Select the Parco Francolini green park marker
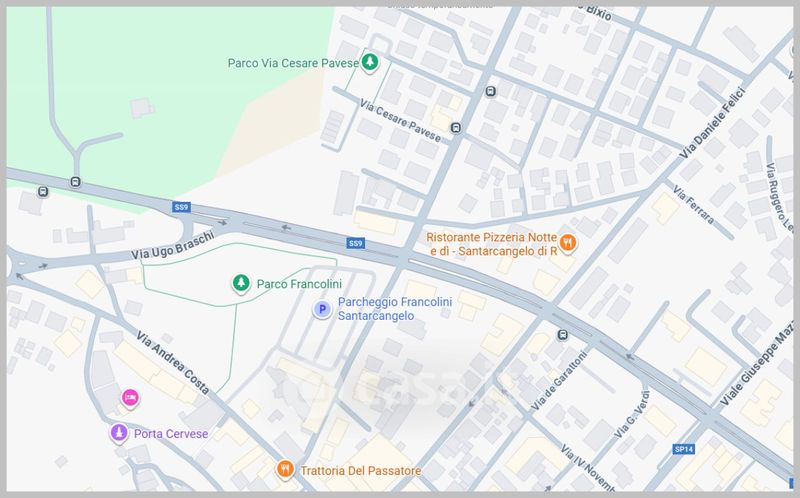 240,284
